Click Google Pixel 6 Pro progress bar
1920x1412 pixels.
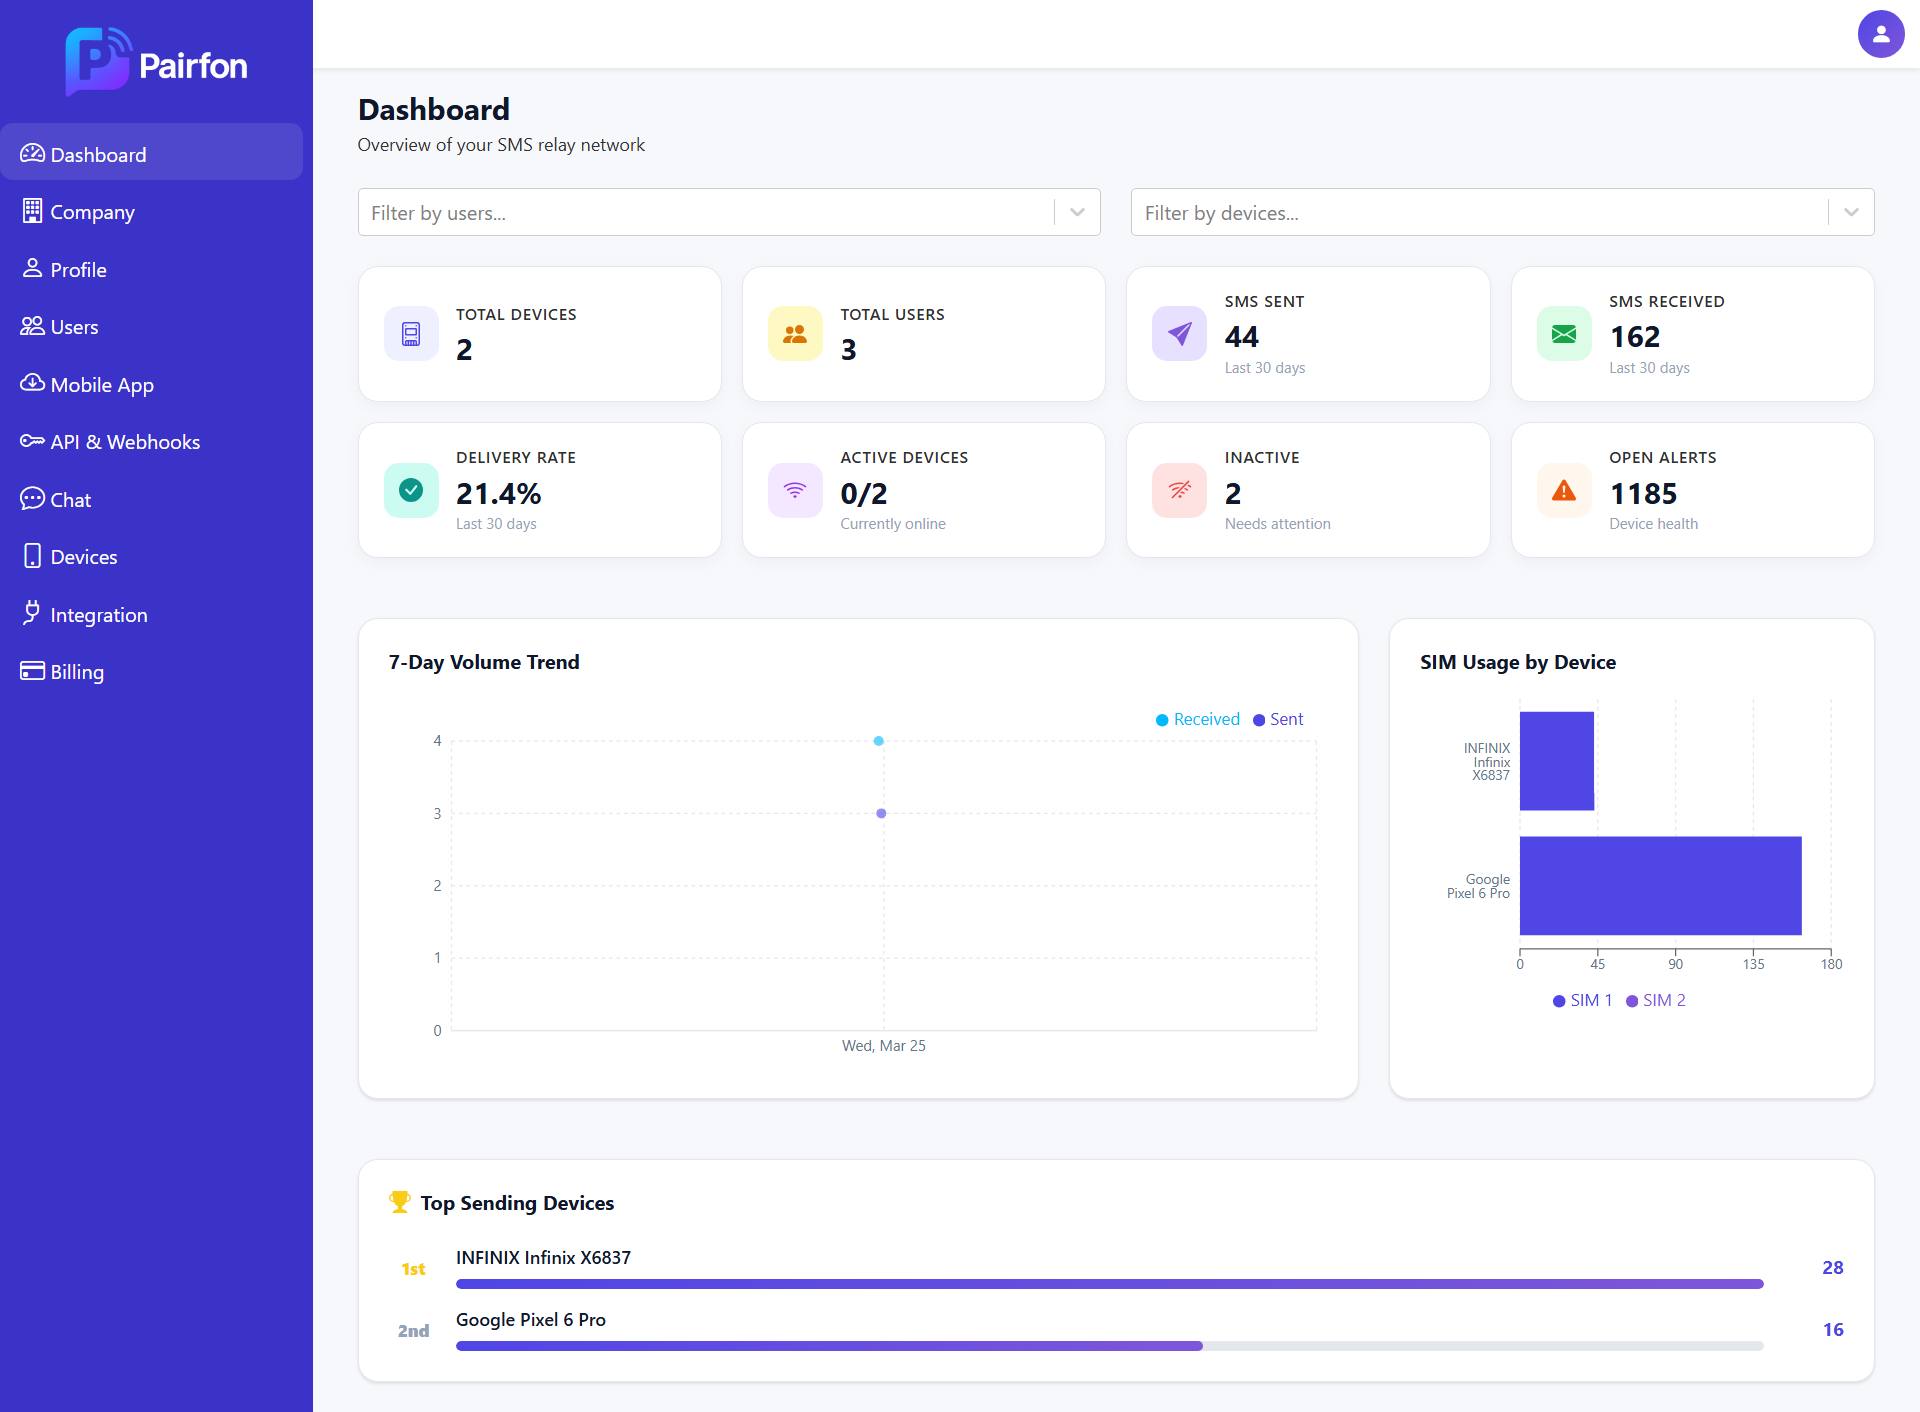click(828, 1346)
